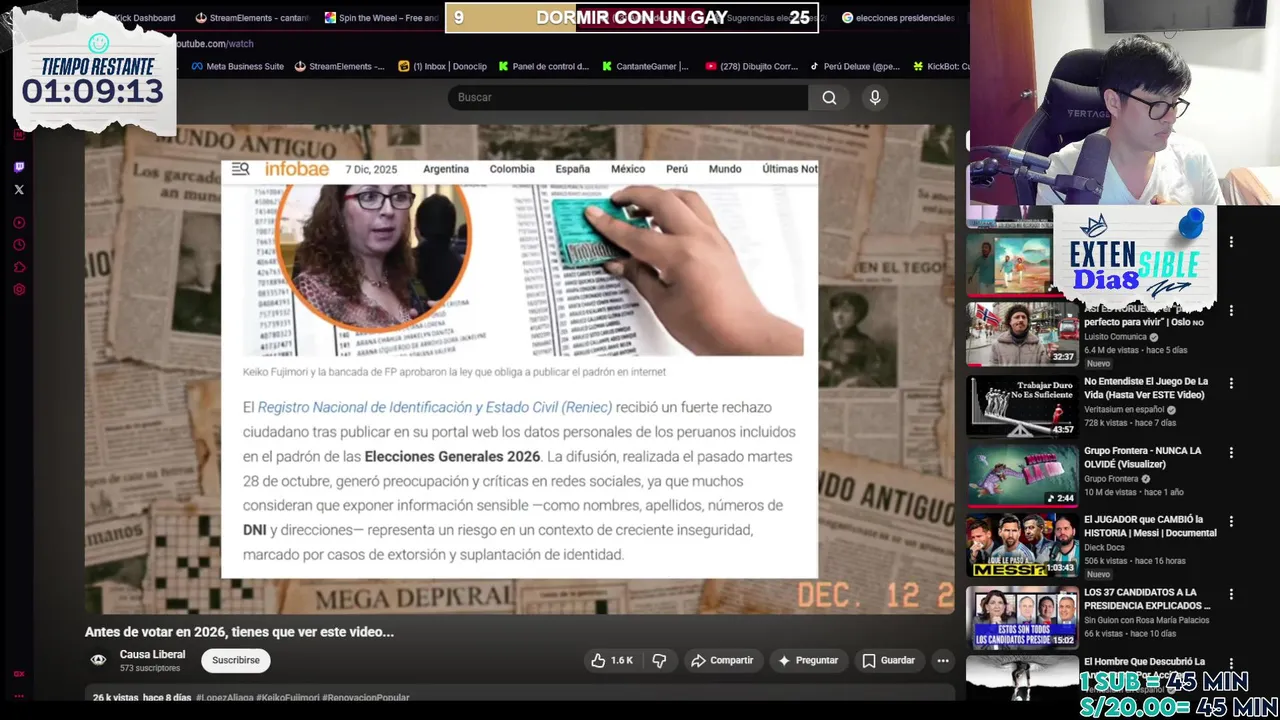The height and width of the screenshot is (720, 1280).
Task: Click the Twitch icon in left sidebar
Action: coord(19,167)
